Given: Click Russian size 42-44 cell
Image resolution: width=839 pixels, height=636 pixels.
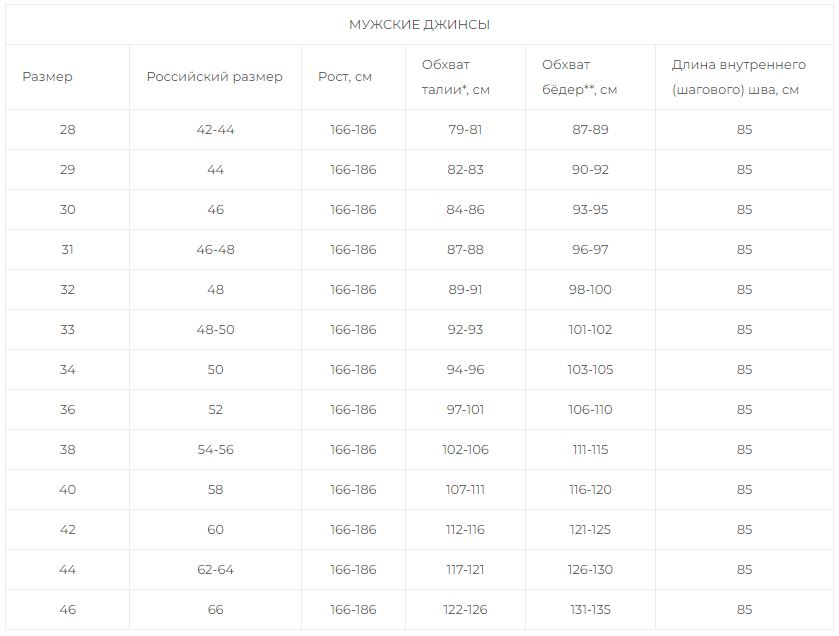Looking at the screenshot, I should point(215,130).
